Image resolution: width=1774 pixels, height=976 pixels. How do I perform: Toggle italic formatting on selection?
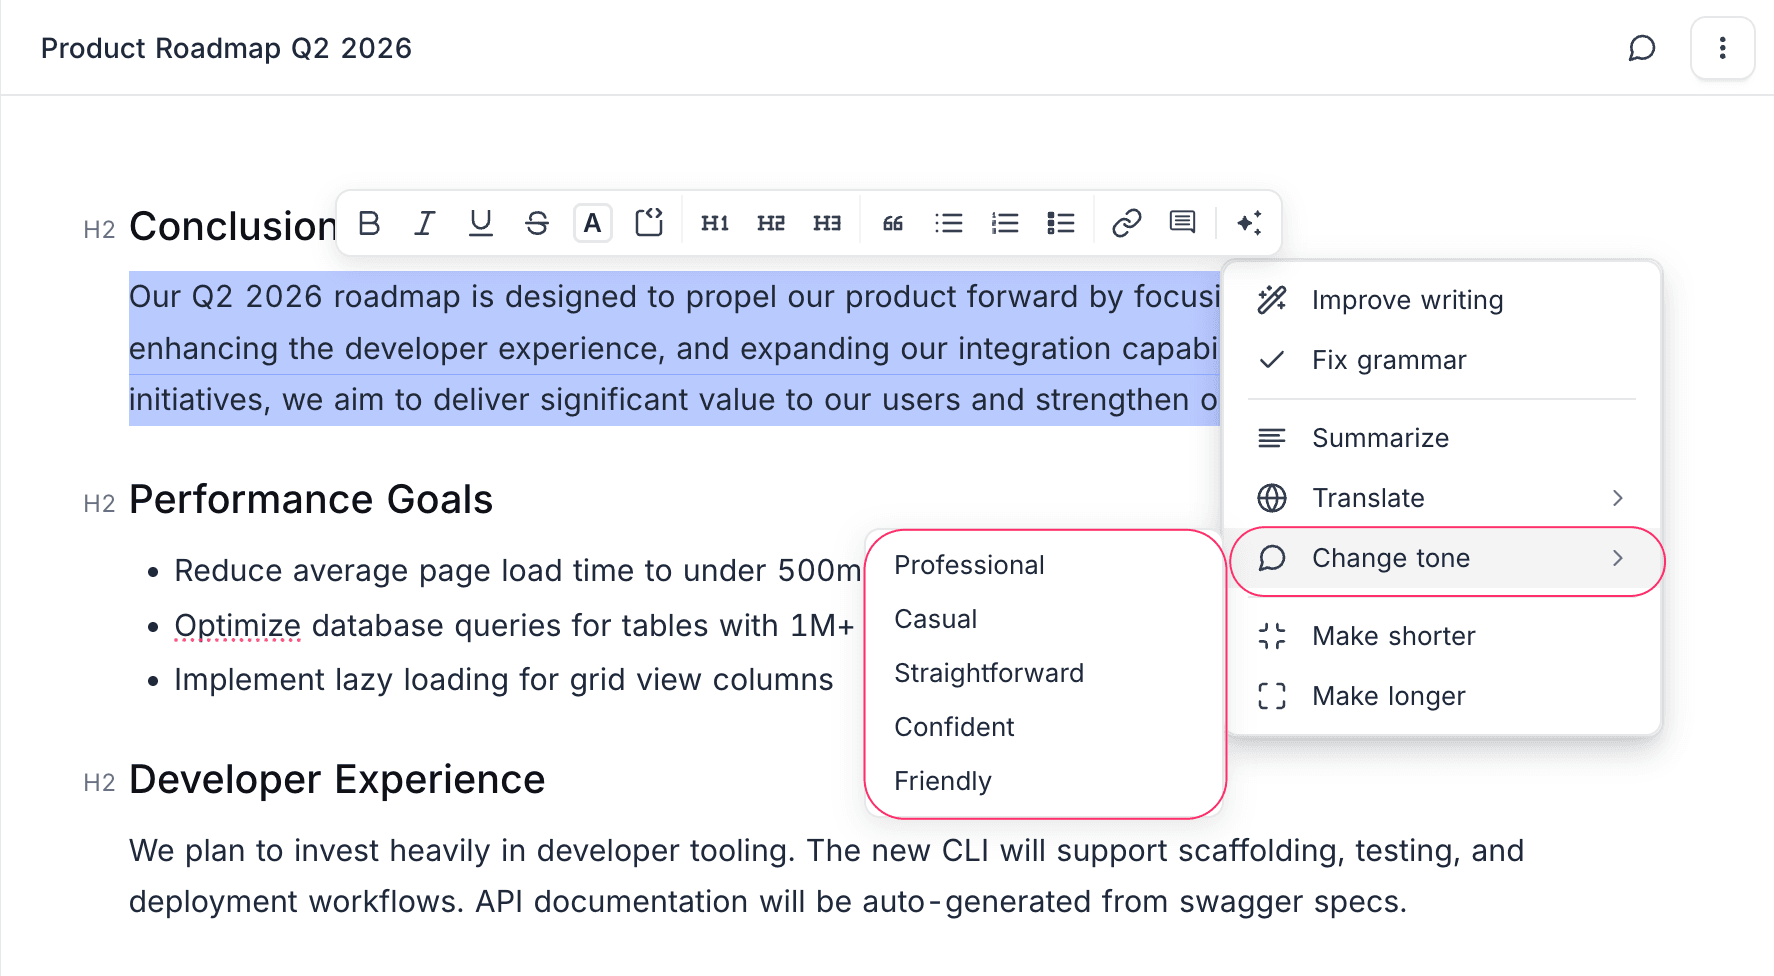click(425, 223)
